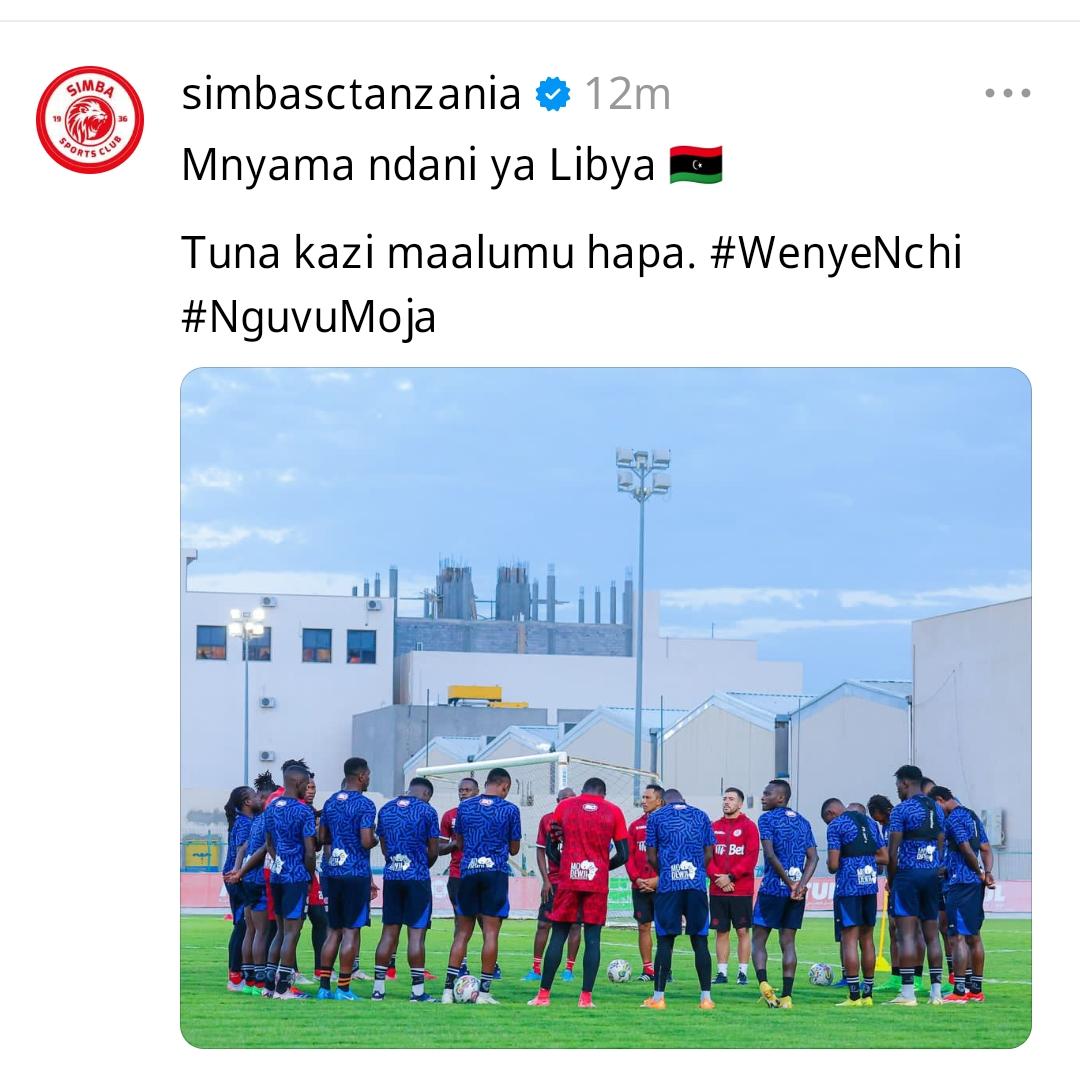Click the 12m post timestamp
The image size is (1080, 1084).
pyautogui.click(x=628, y=94)
